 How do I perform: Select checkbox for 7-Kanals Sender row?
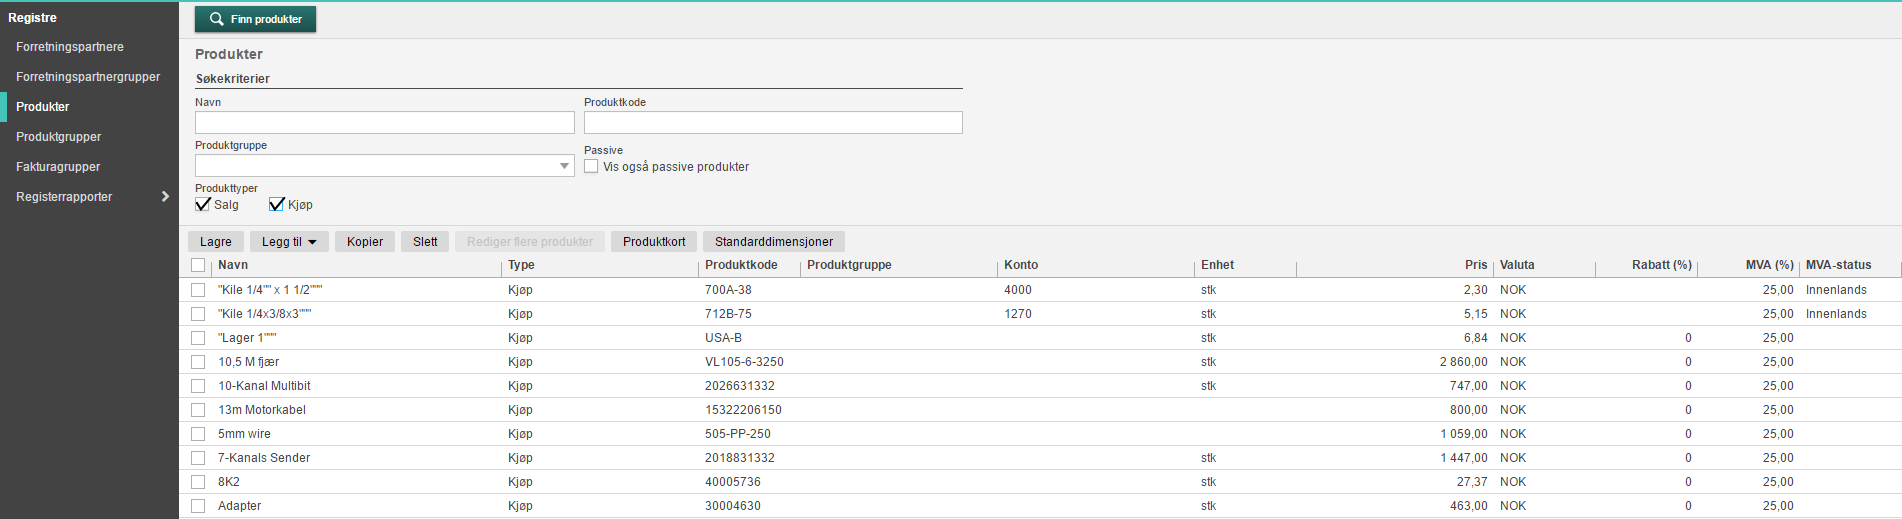tap(198, 458)
